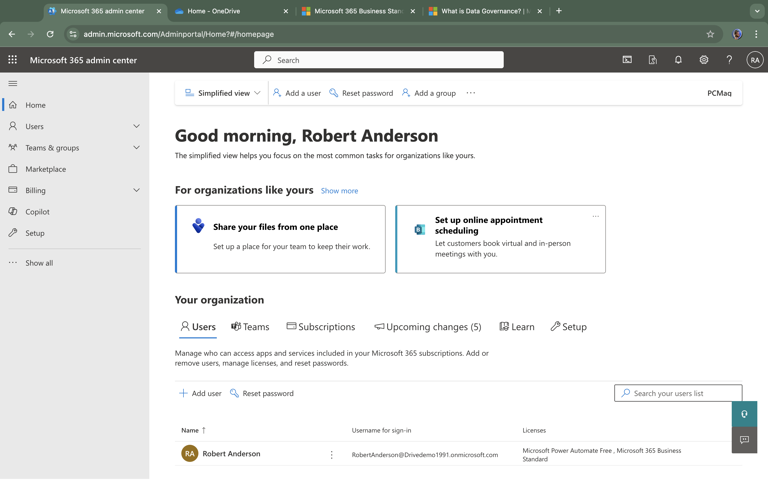Image resolution: width=768 pixels, height=480 pixels.
Task: Expand Teams & groups nav section
Action: (136, 147)
